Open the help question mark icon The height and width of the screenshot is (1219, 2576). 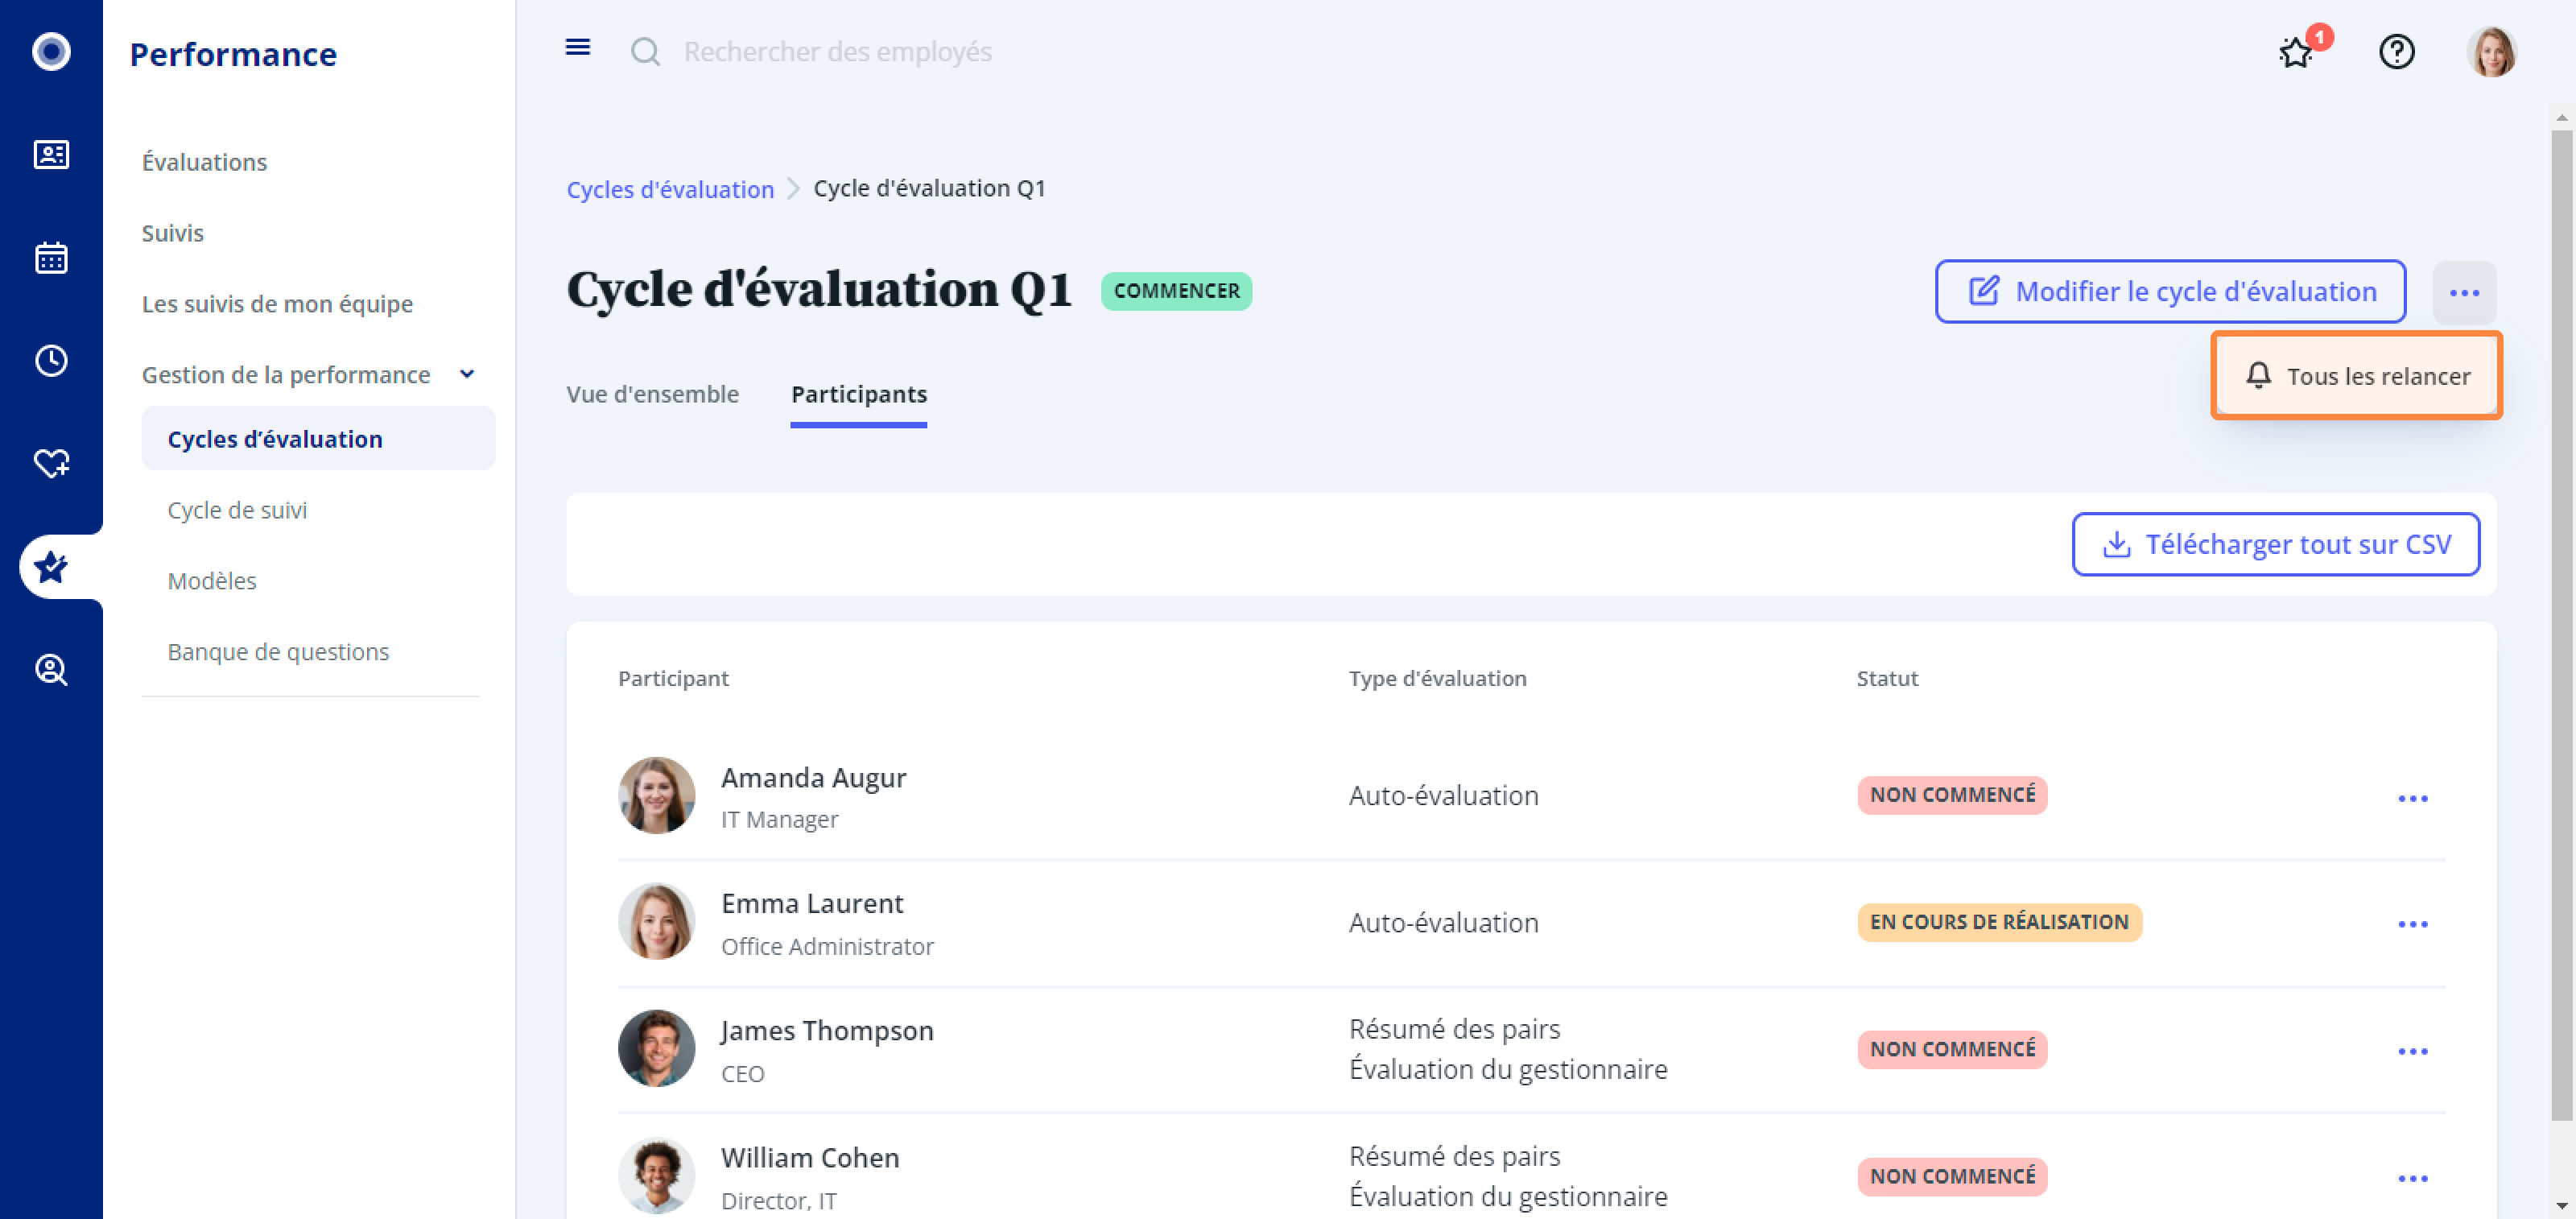click(x=2396, y=52)
